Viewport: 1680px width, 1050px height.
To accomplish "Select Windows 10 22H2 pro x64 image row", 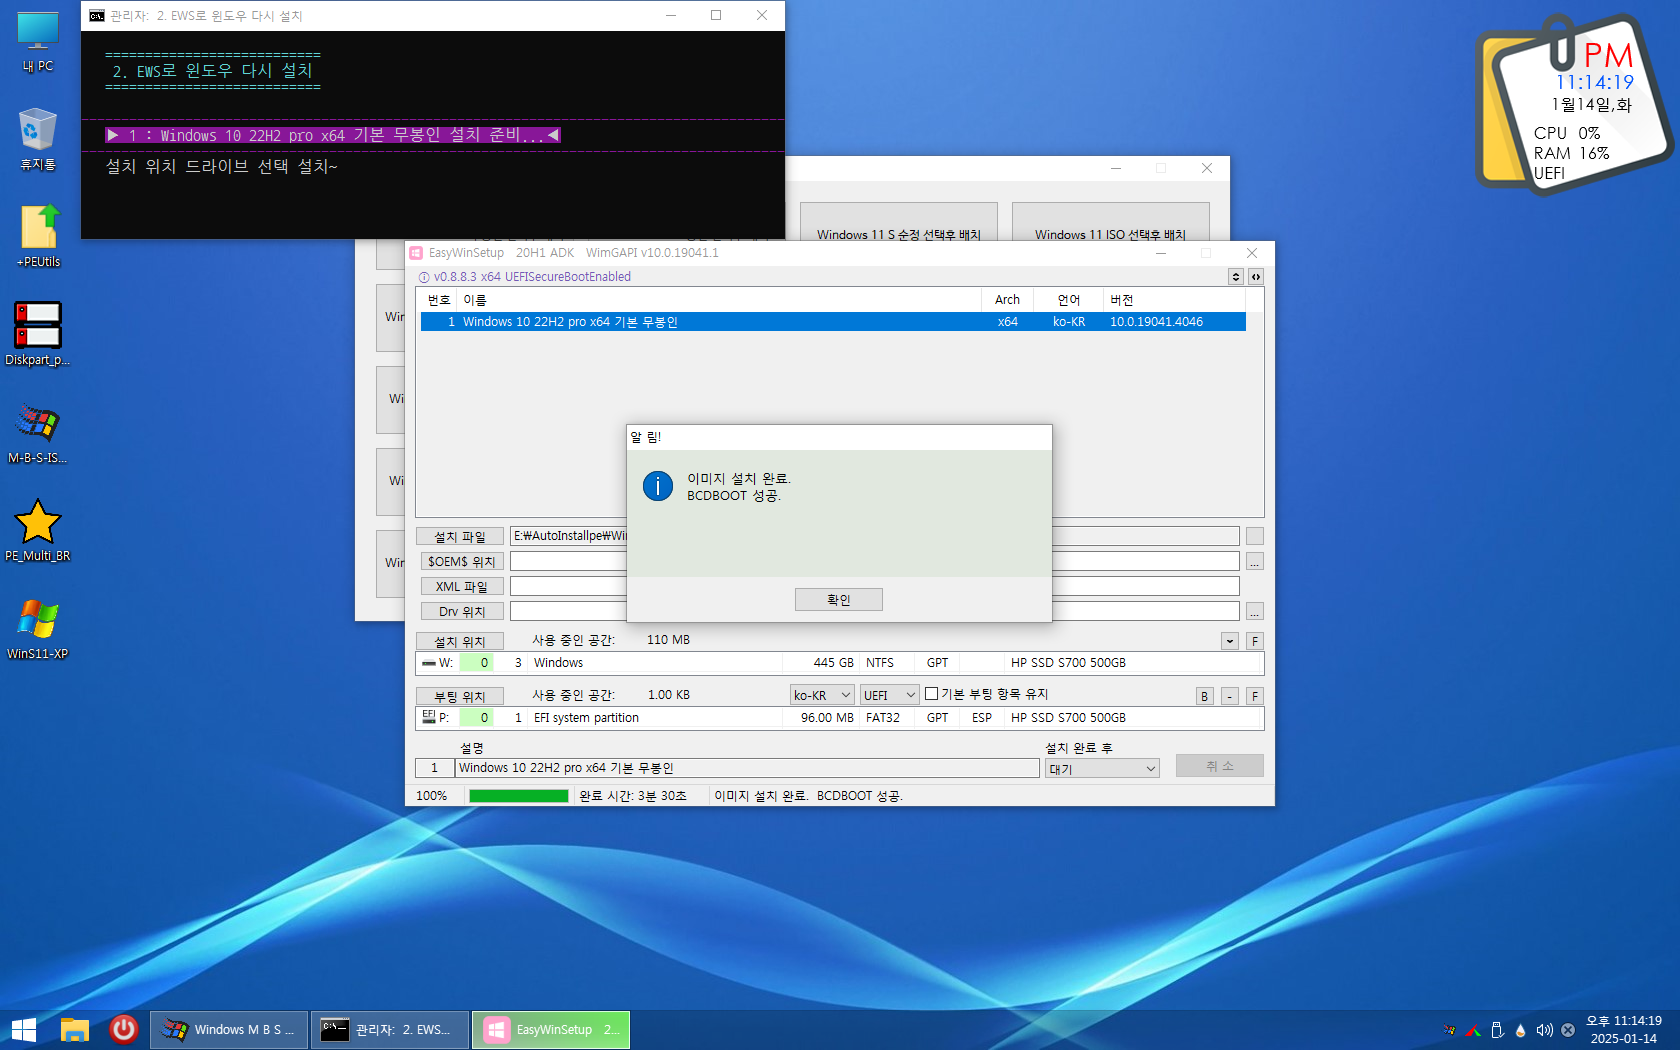I will tap(833, 322).
